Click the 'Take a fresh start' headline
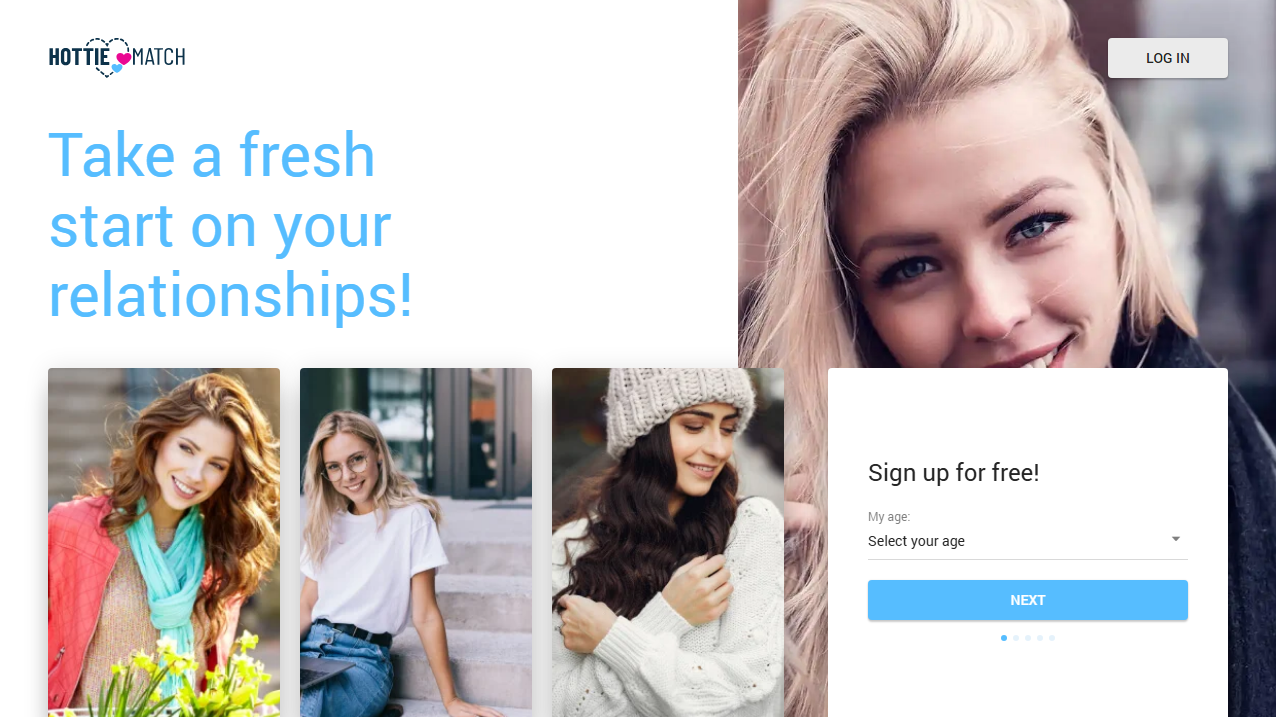 pyautogui.click(x=231, y=225)
